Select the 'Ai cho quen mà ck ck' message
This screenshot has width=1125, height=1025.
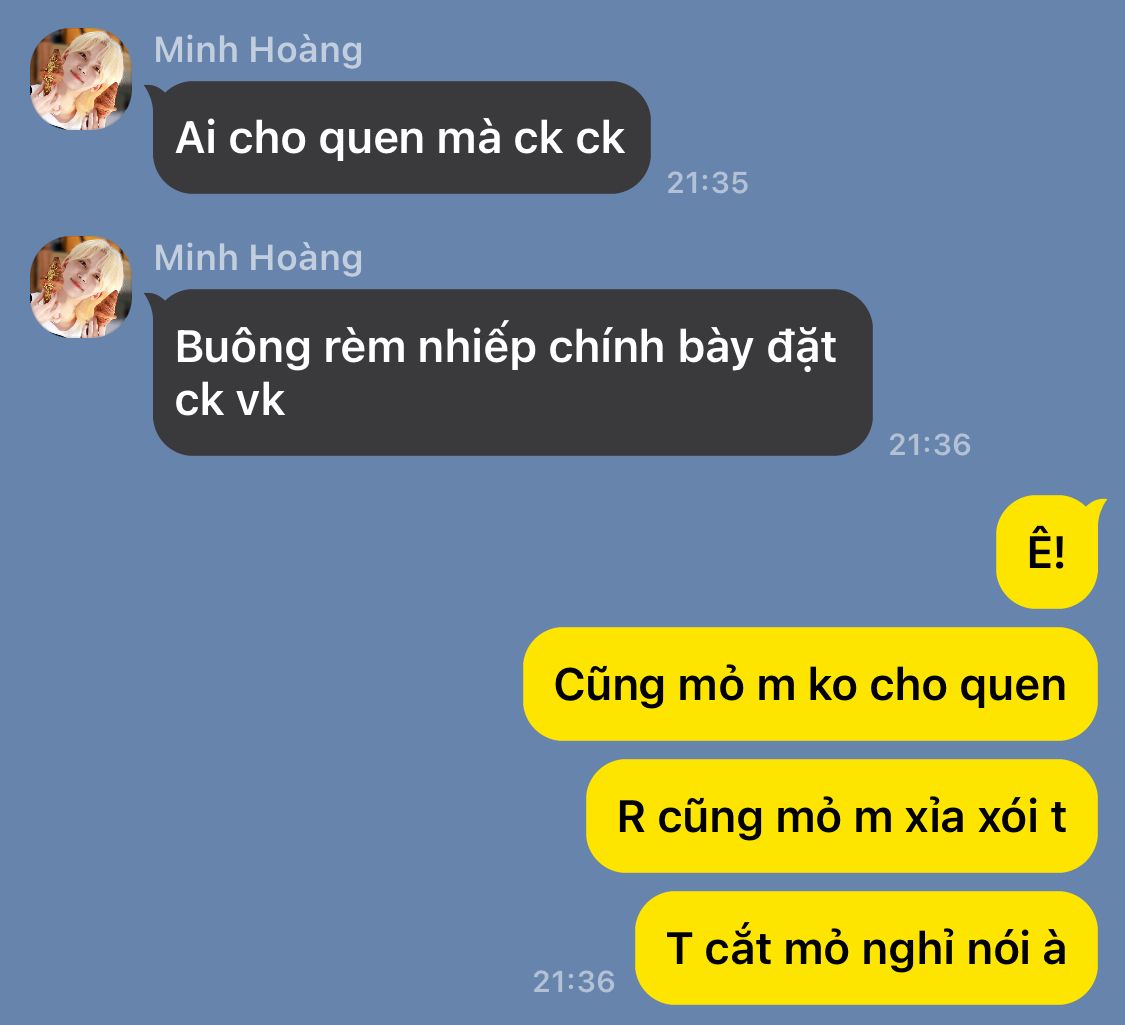[400, 137]
